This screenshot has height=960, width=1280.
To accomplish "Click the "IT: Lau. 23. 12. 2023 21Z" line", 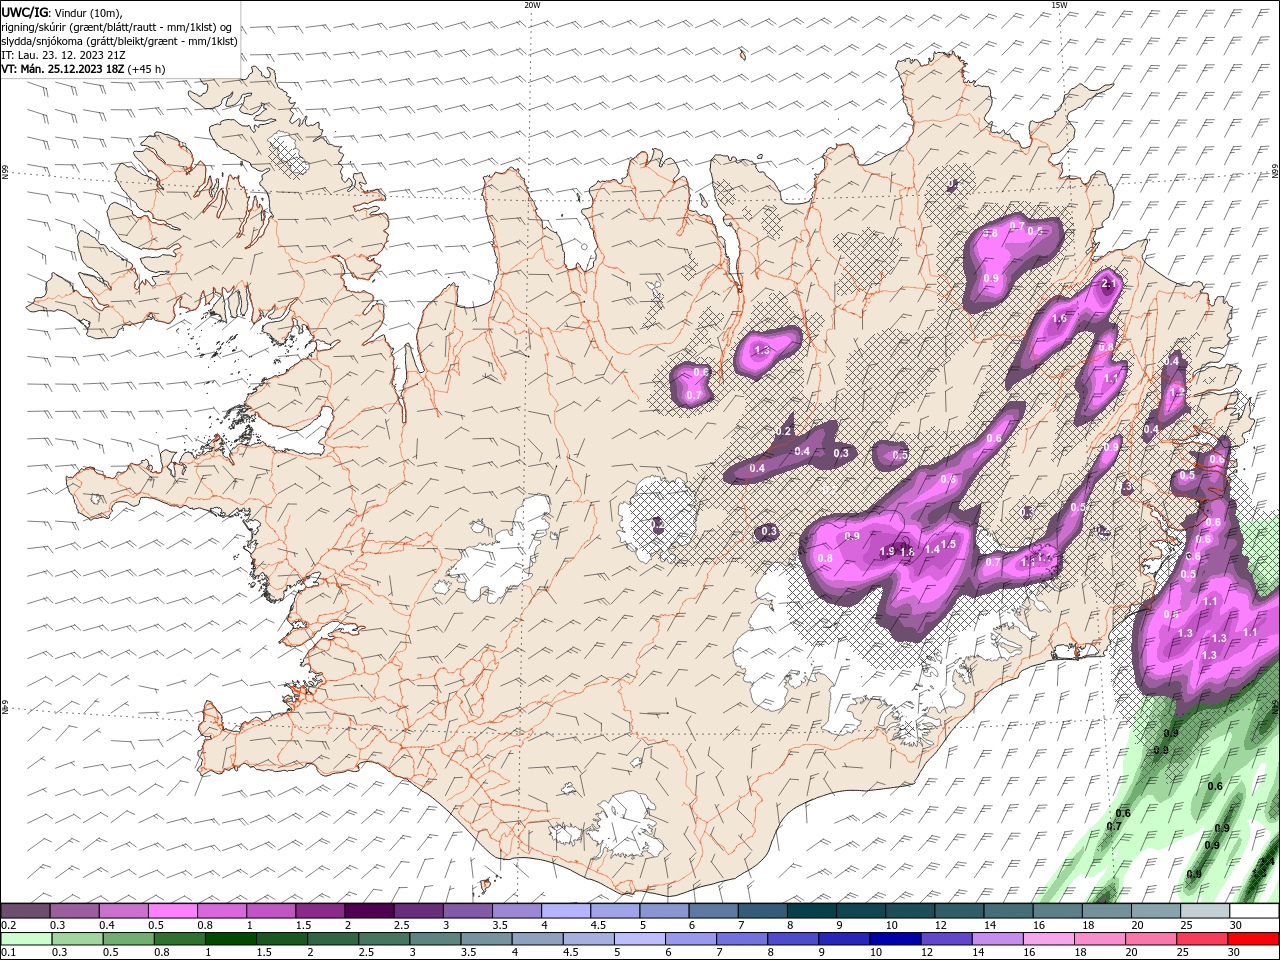I will click(63, 55).
